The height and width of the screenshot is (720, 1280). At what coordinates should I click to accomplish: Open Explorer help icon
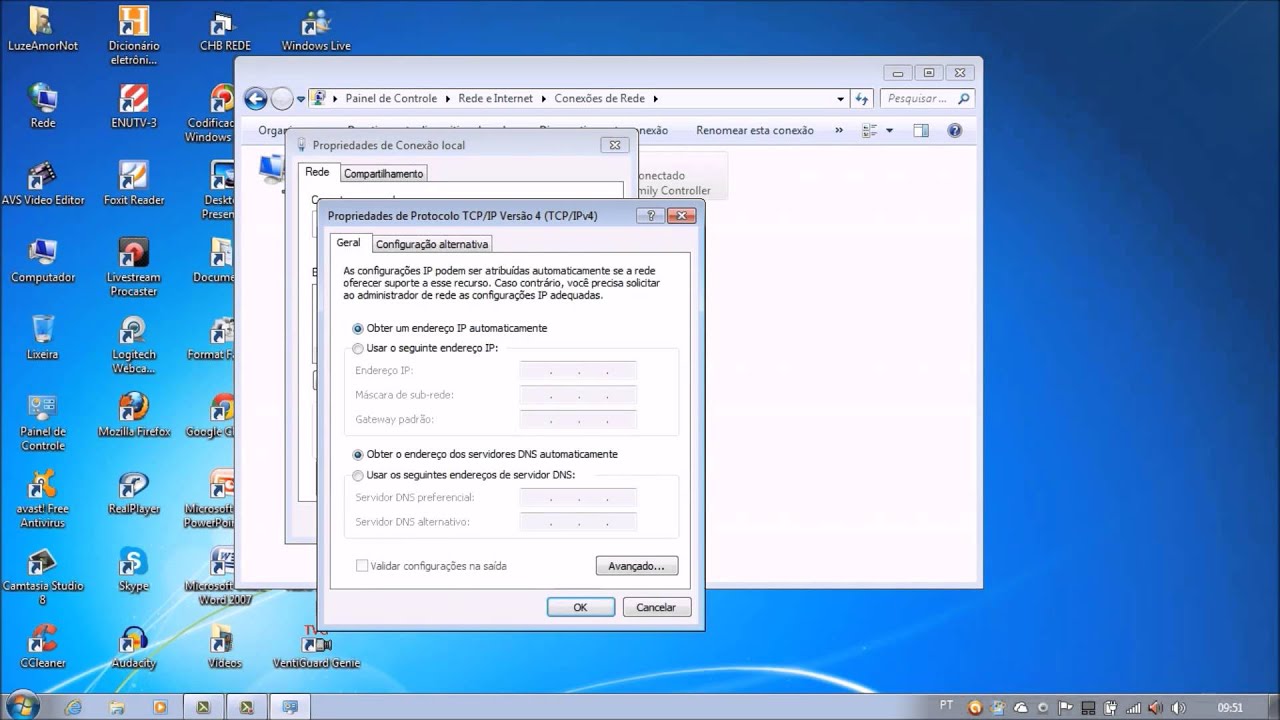954,130
